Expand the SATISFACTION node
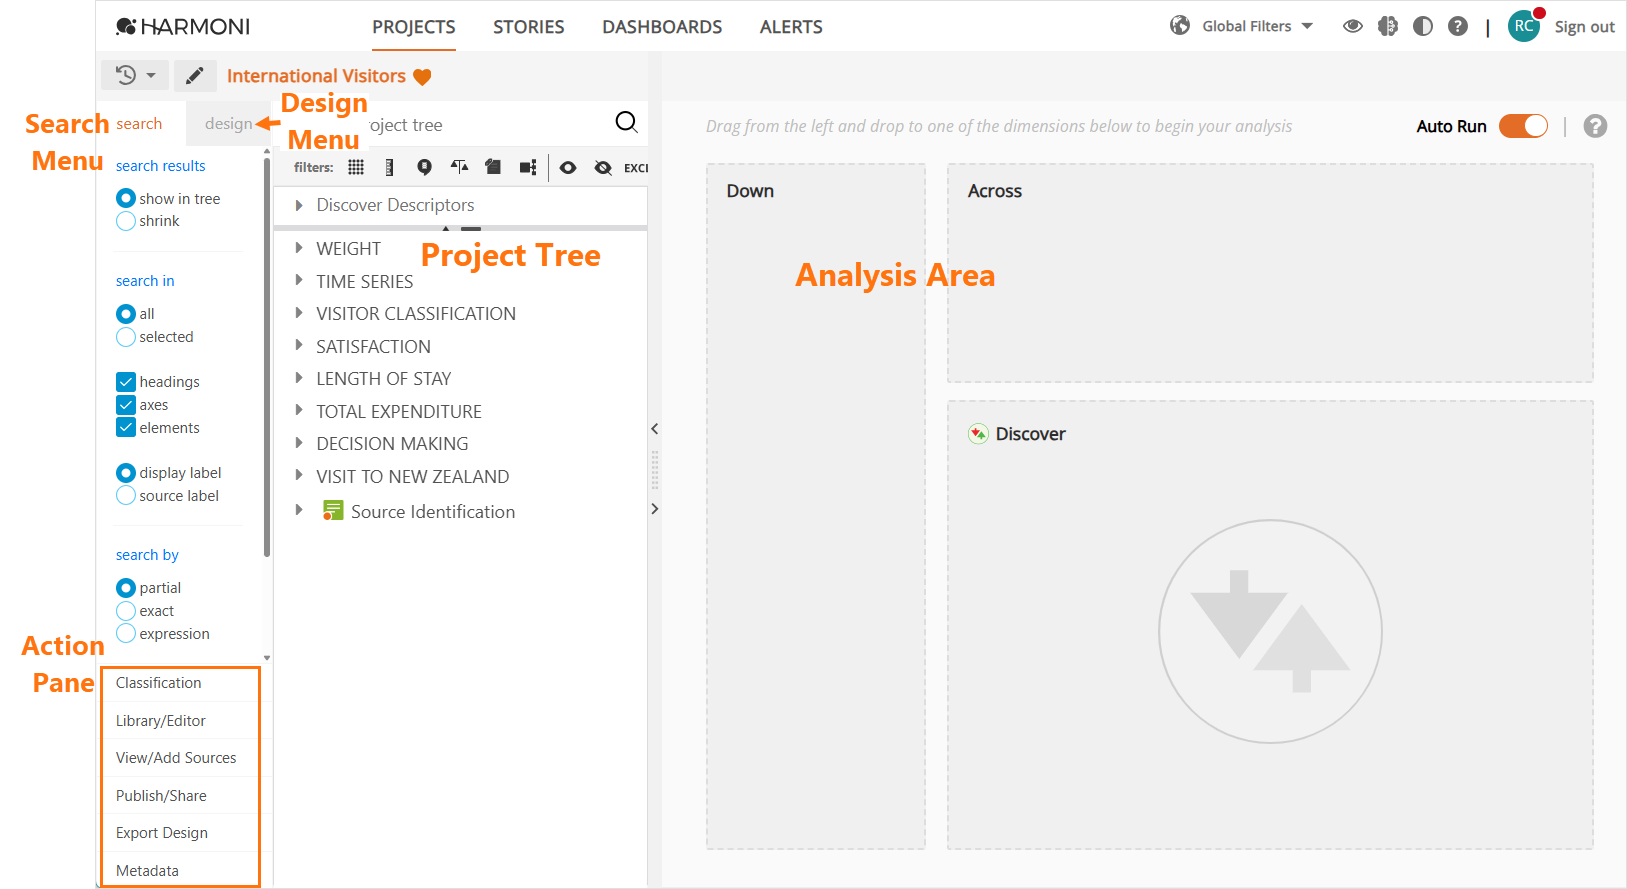The image size is (1627, 889). (298, 346)
